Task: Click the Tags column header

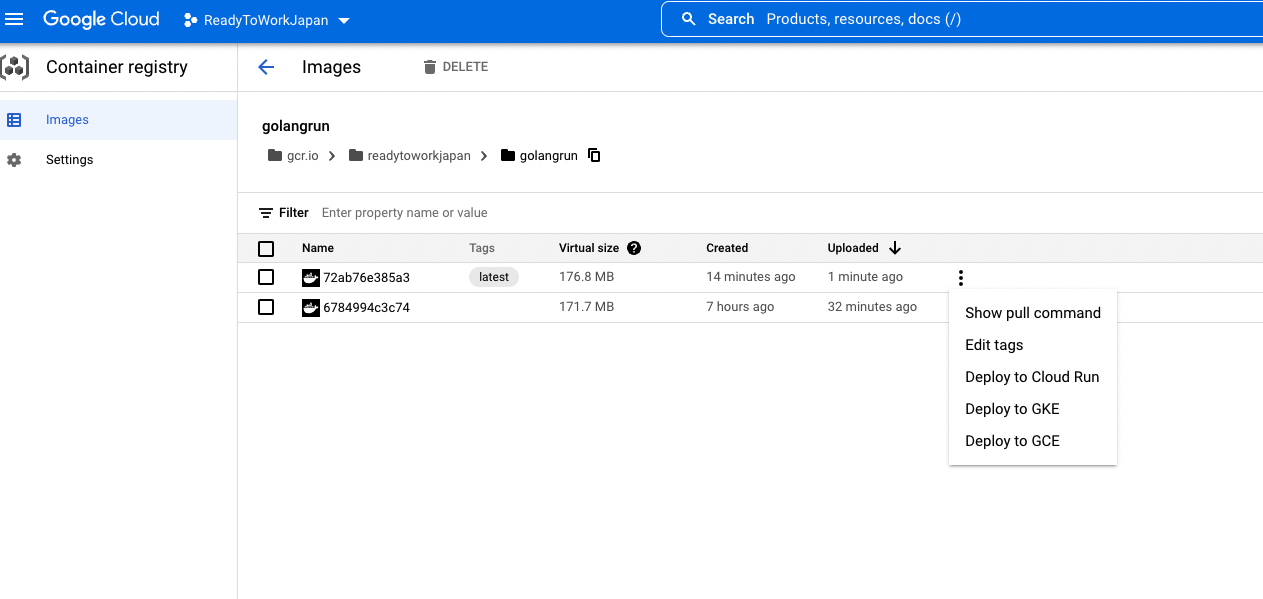Action: 482,248
